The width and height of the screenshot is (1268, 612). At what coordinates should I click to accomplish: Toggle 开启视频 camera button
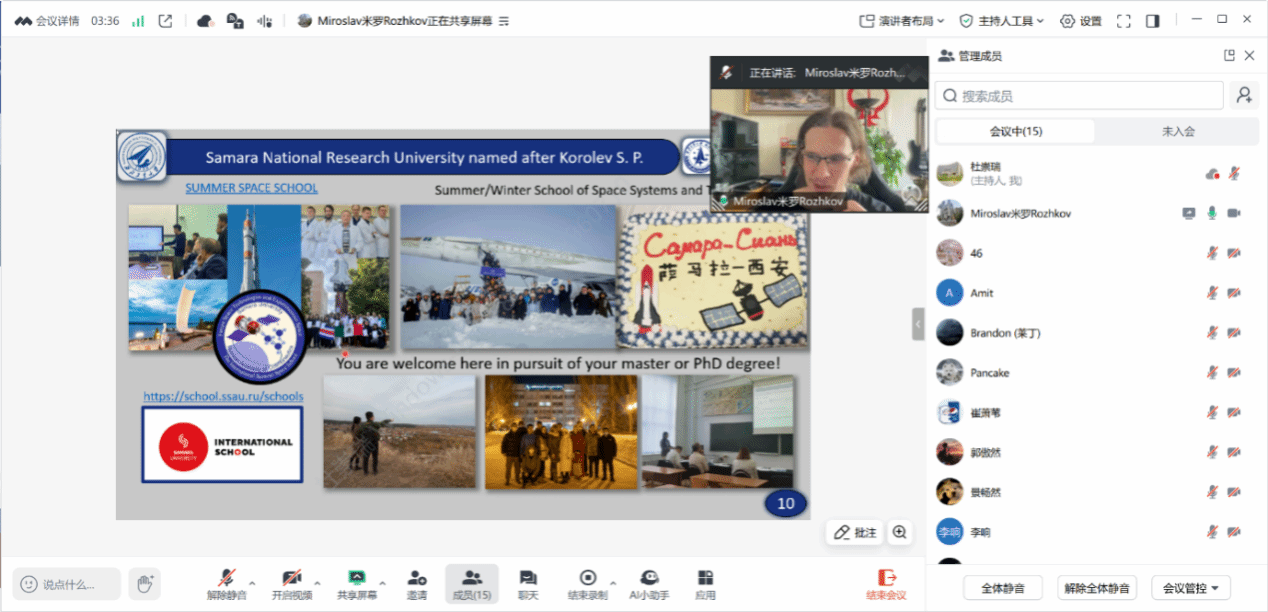click(292, 584)
